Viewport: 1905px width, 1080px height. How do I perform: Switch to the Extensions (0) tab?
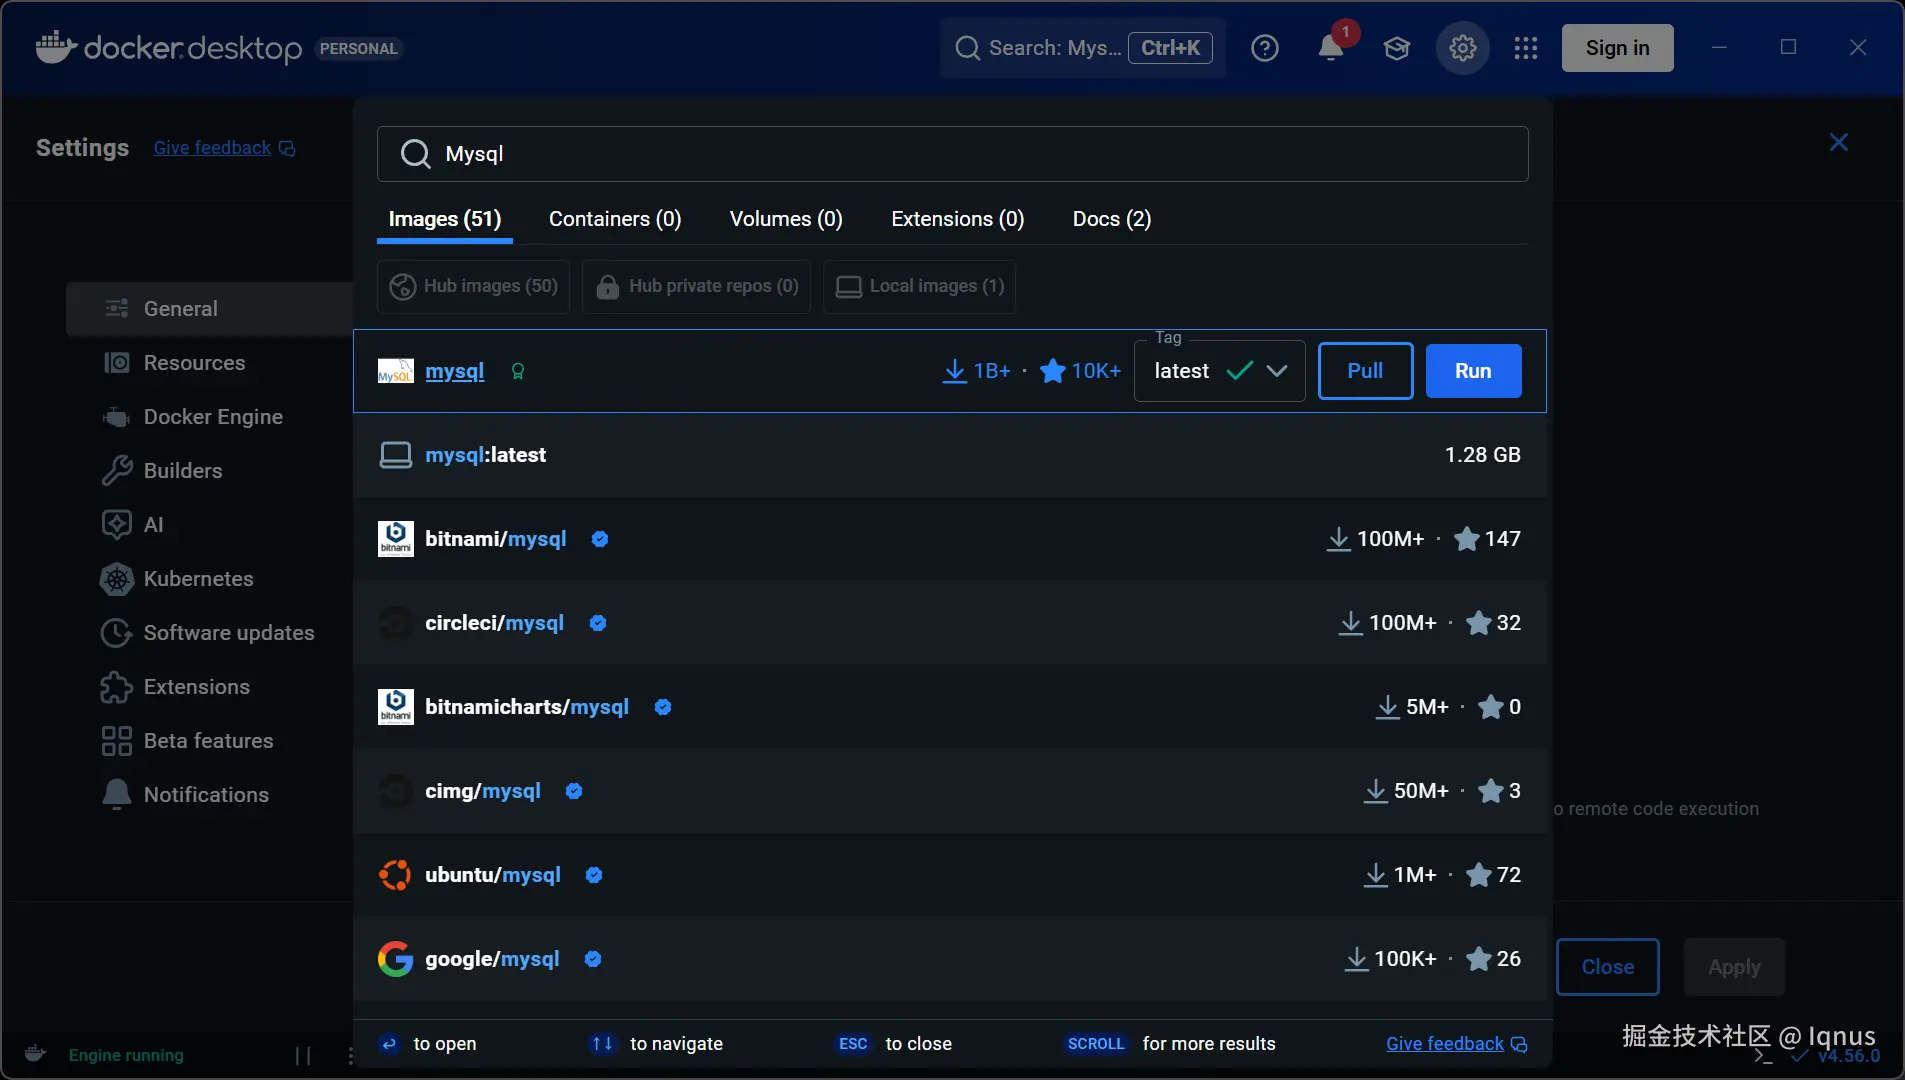click(958, 219)
